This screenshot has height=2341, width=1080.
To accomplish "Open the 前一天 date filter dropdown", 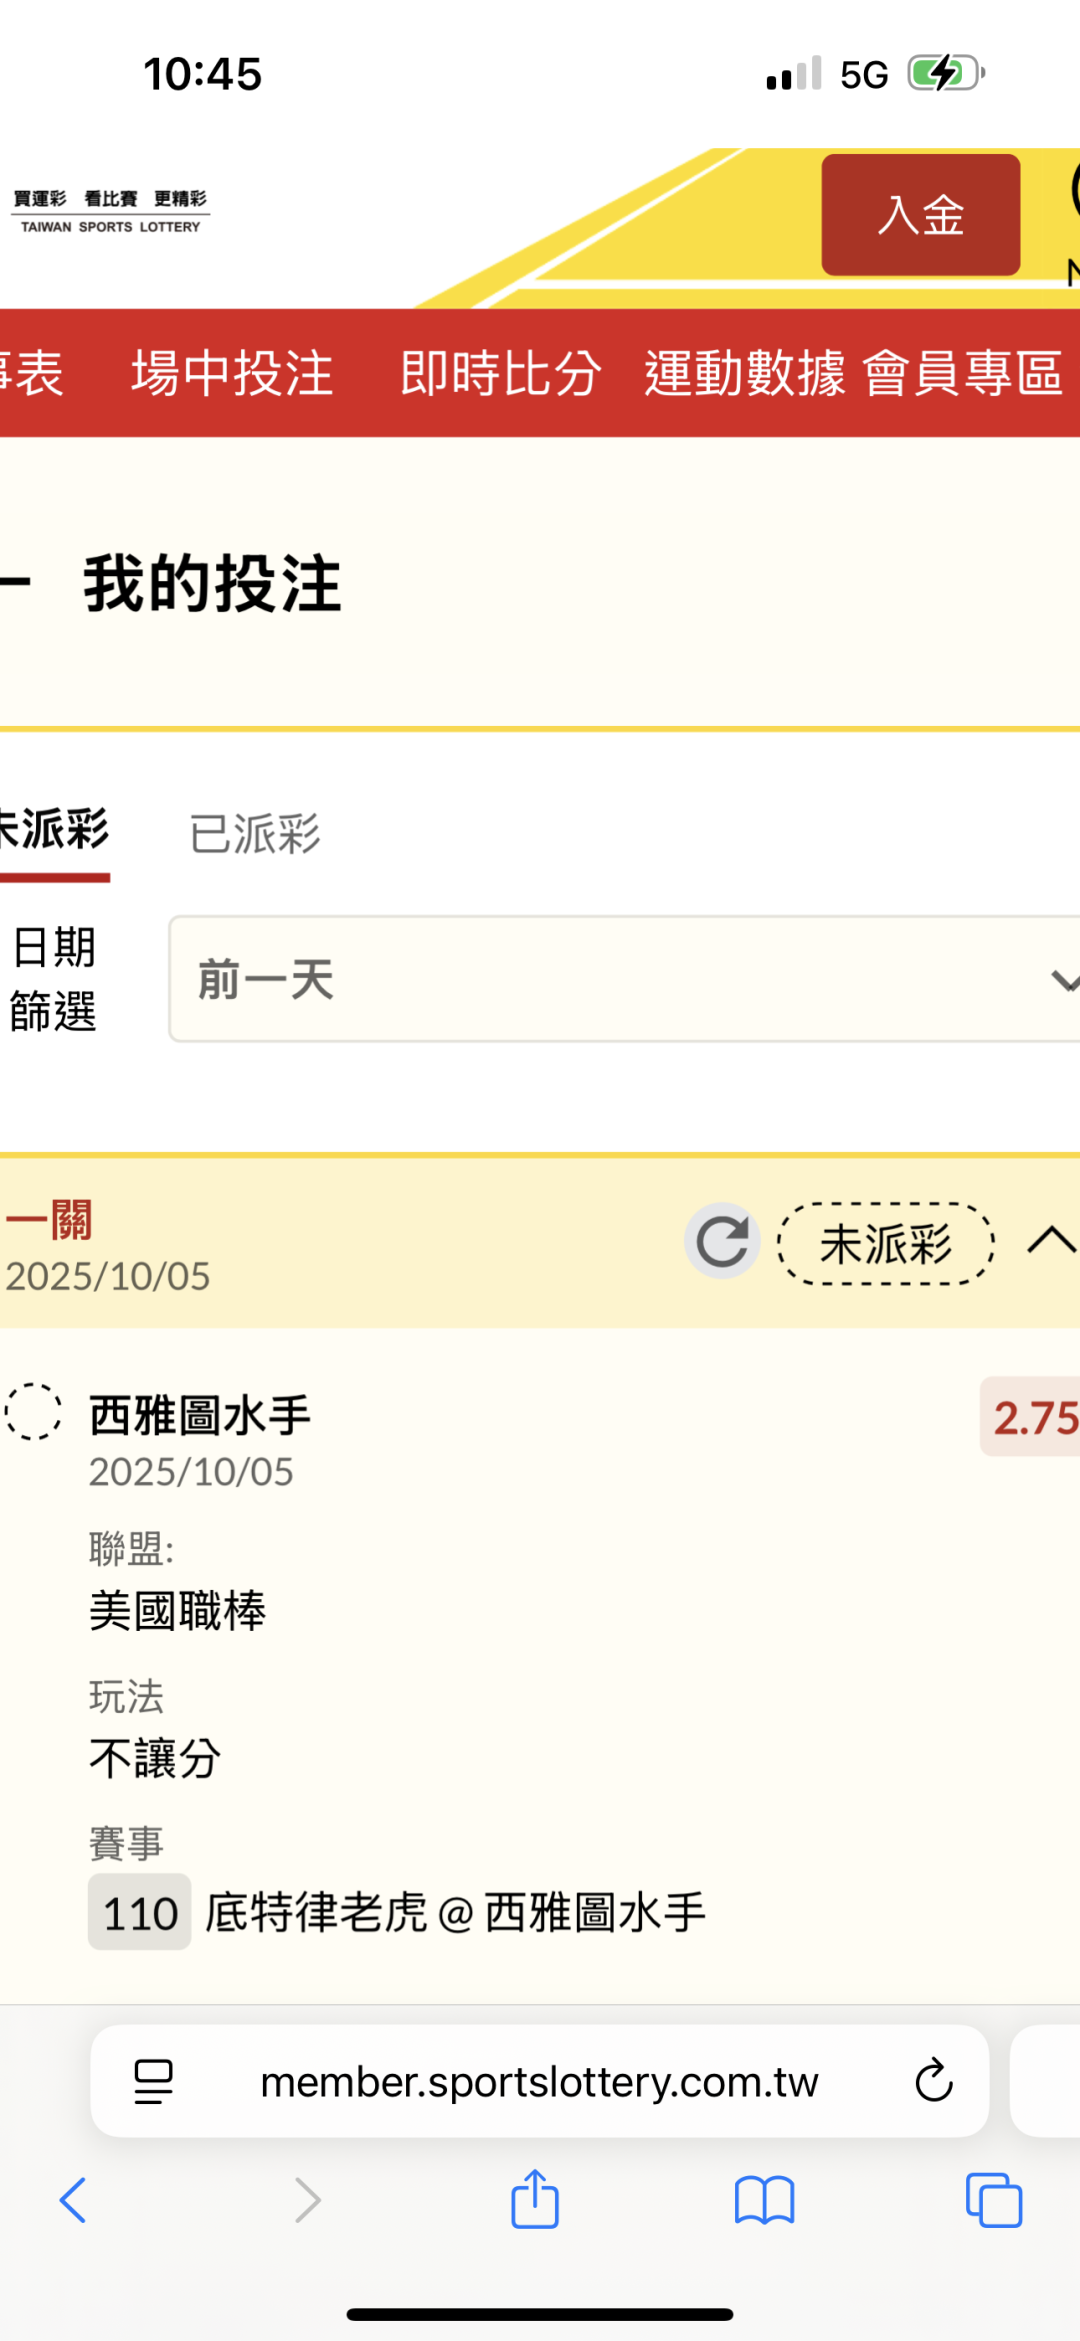I will point(625,979).
